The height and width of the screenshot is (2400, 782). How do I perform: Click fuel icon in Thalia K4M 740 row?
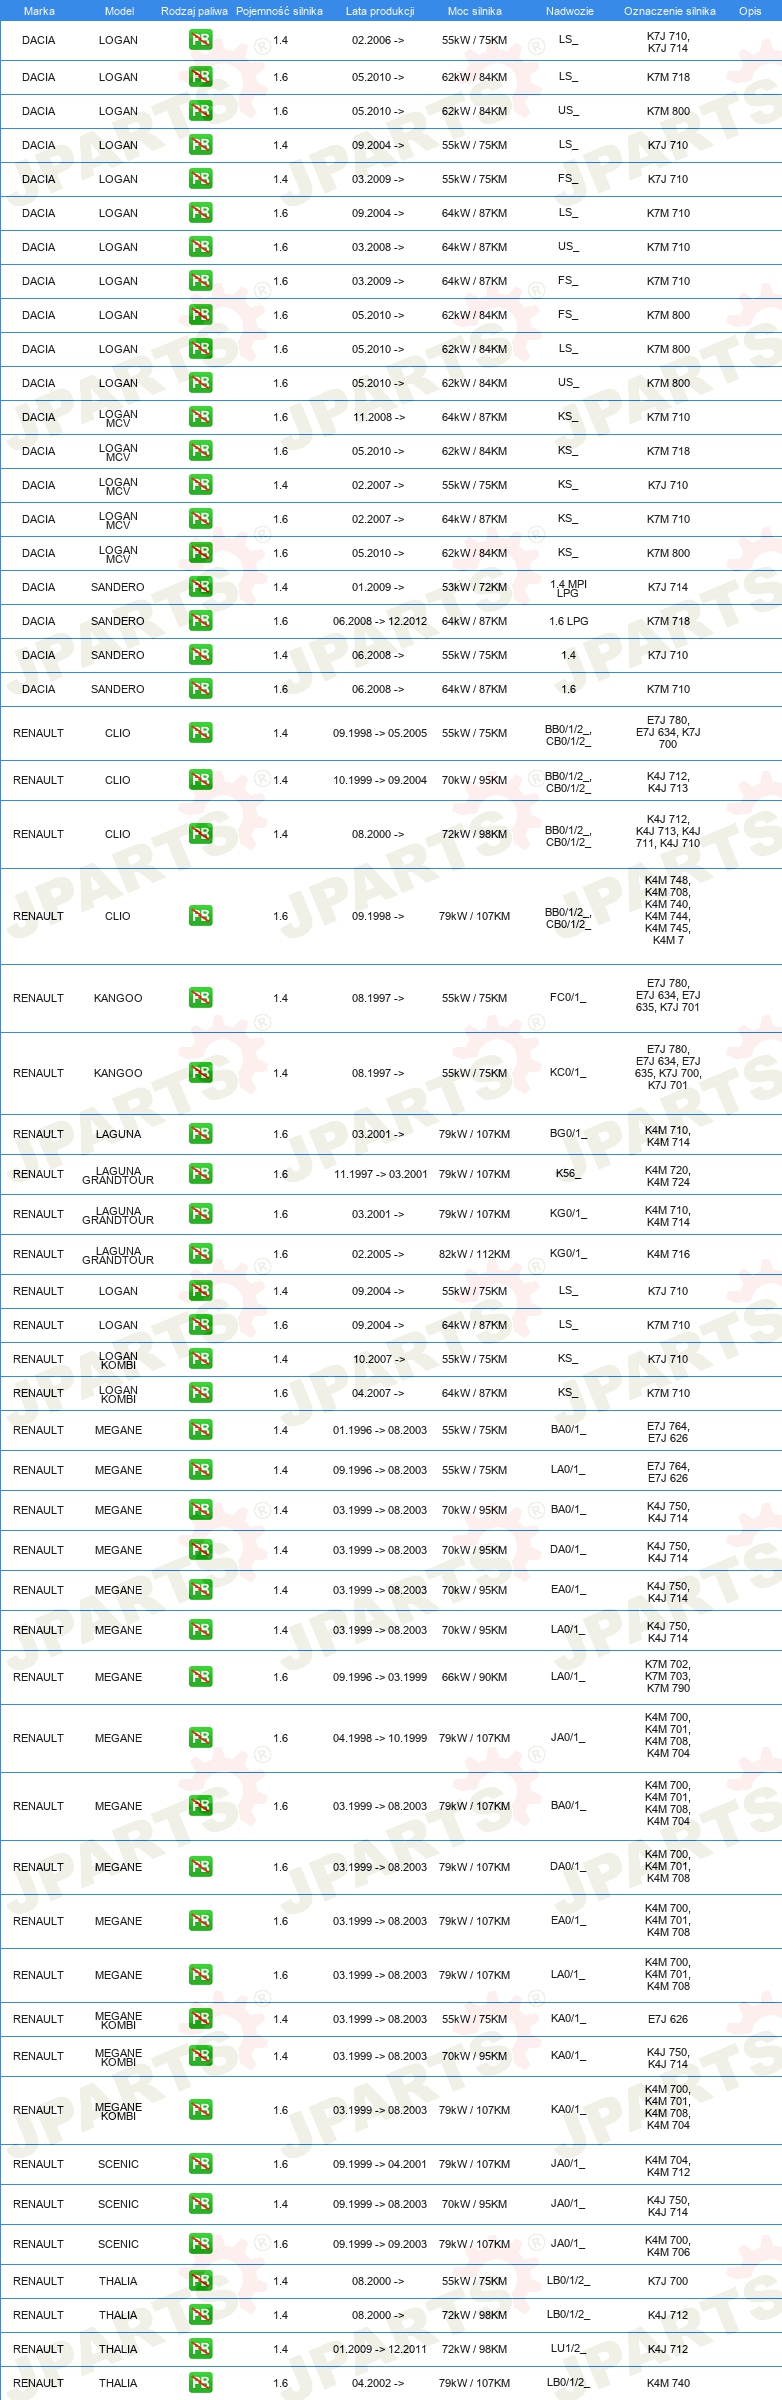(x=200, y=2383)
